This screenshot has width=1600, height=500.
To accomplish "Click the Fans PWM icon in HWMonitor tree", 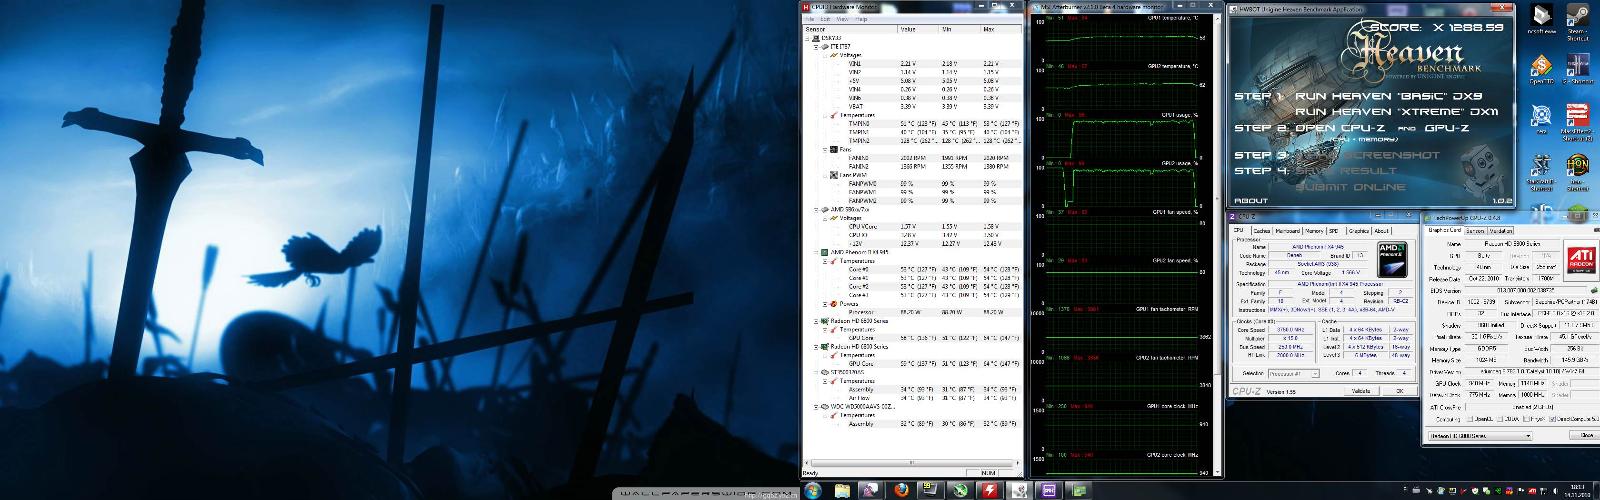I will (834, 175).
